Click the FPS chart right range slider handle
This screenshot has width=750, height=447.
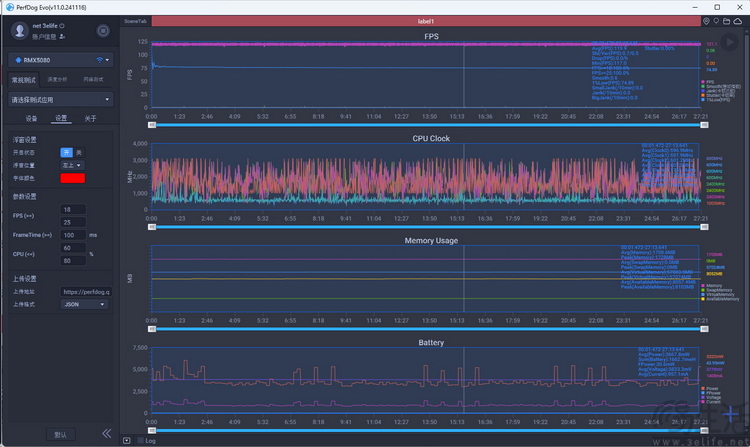tap(704, 125)
